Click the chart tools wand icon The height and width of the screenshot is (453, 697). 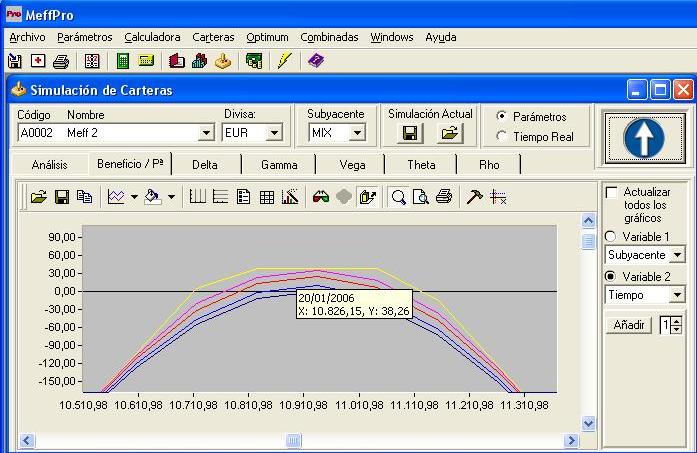click(290, 196)
